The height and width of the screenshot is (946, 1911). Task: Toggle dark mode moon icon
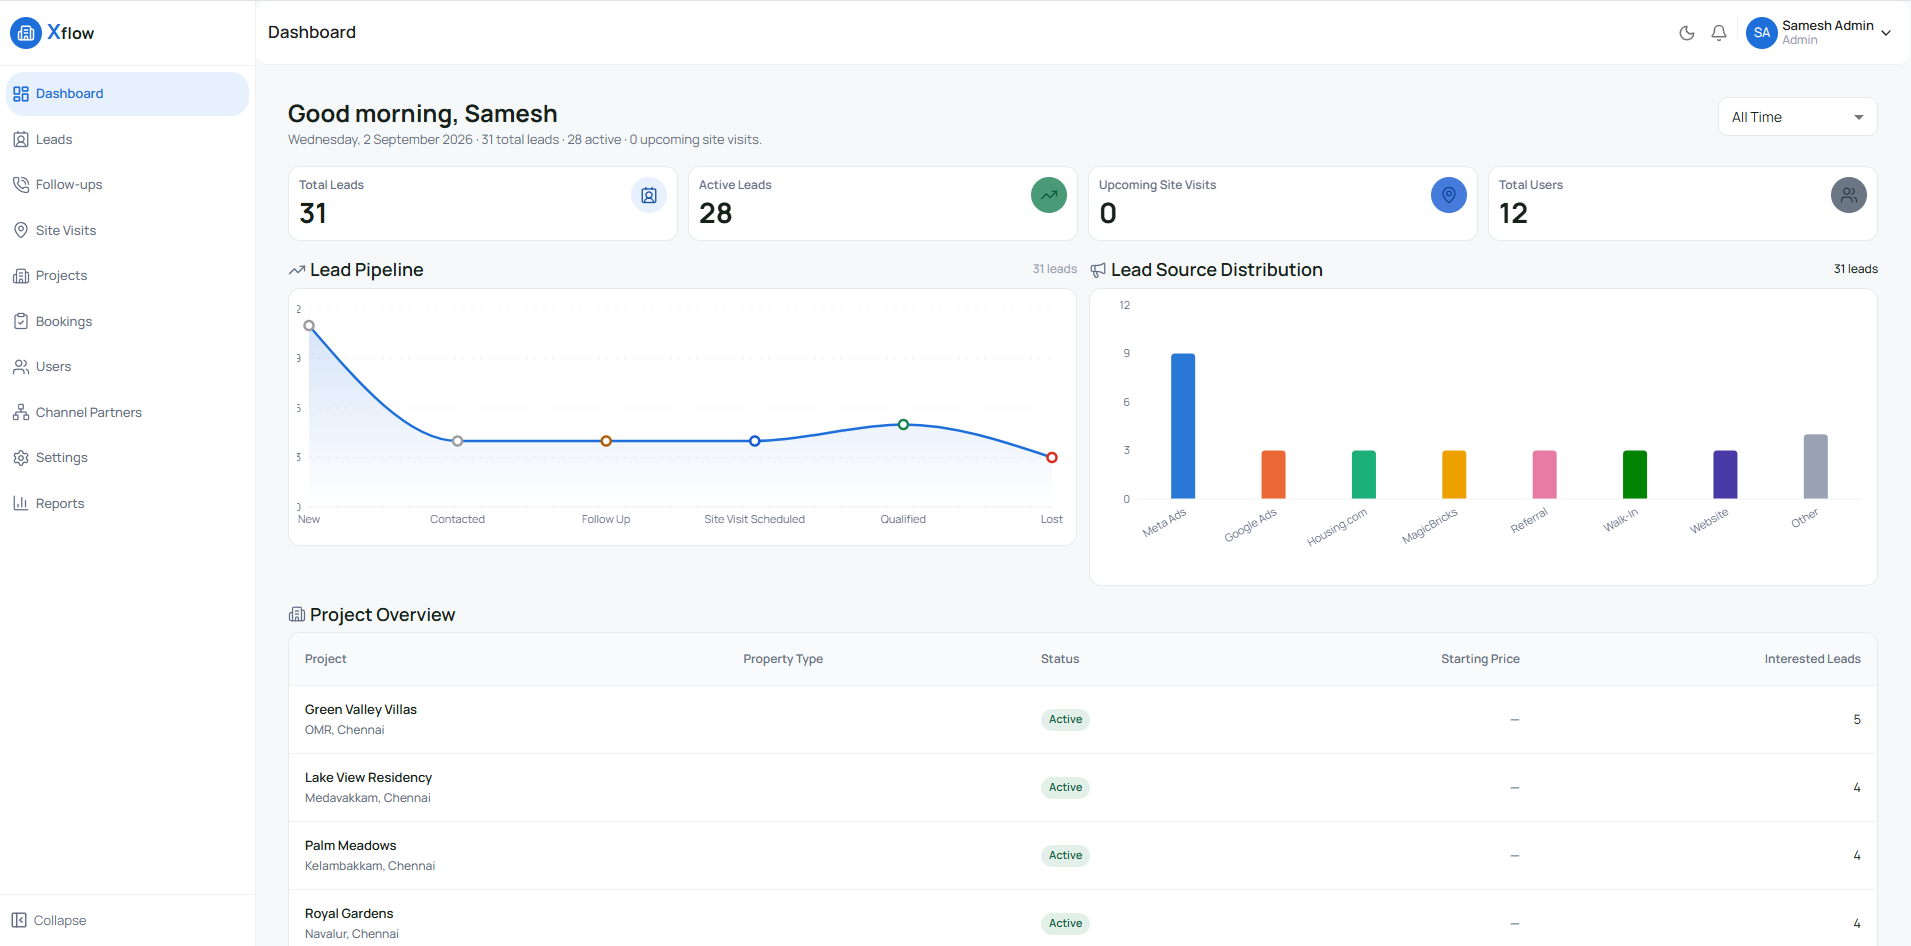pyautogui.click(x=1687, y=33)
